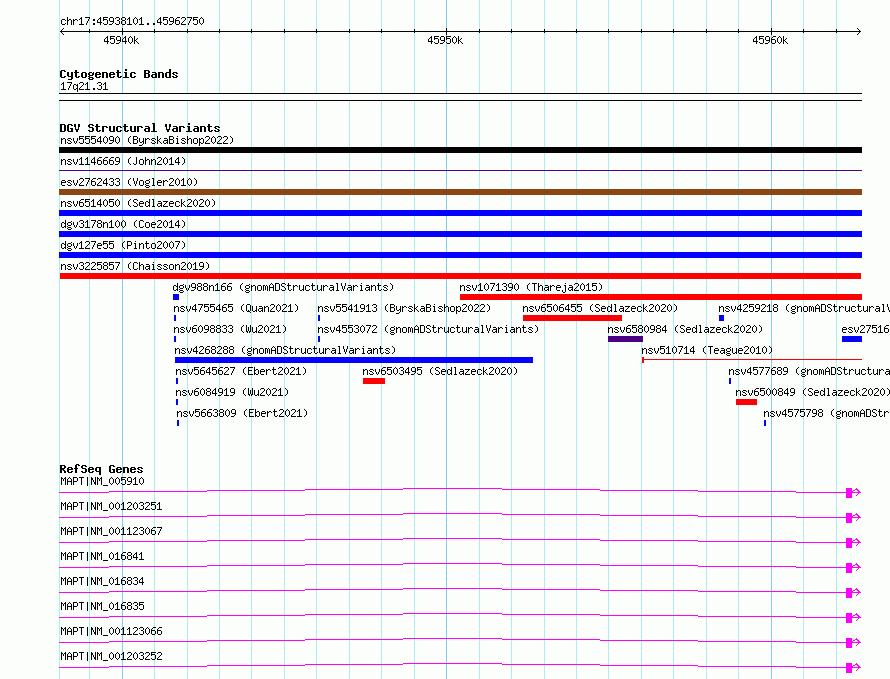Open MAPT|NM_016841 transcript label
The width and height of the screenshot is (890, 679).
click(102, 556)
